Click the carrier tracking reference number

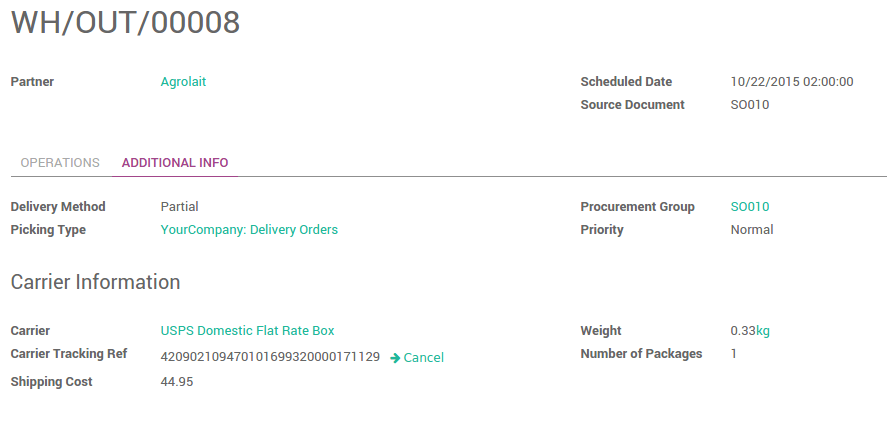pos(270,357)
